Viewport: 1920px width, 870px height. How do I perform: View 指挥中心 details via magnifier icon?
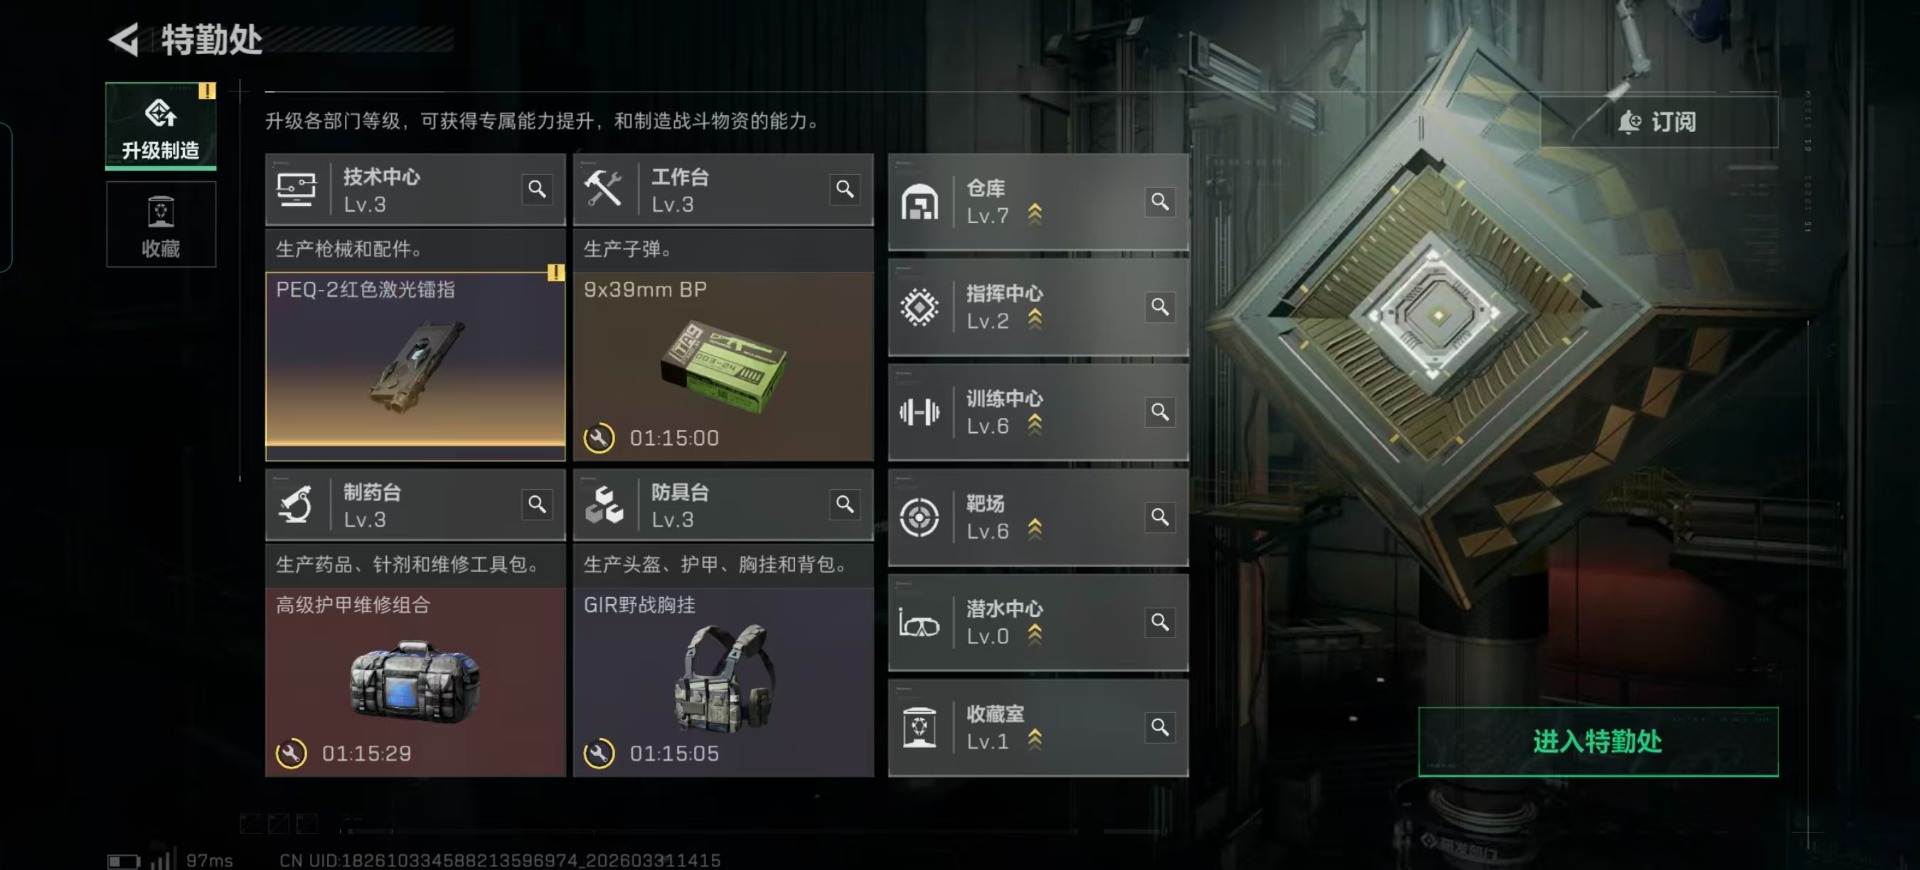pos(1160,306)
